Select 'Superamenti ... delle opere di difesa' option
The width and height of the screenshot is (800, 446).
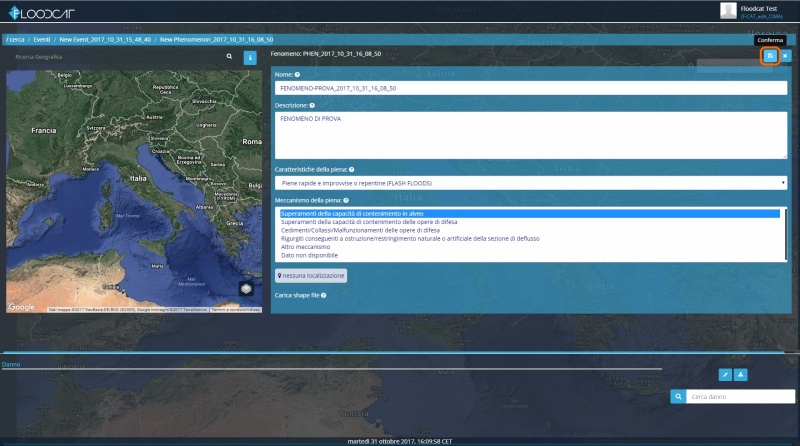(x=369, y=222)
